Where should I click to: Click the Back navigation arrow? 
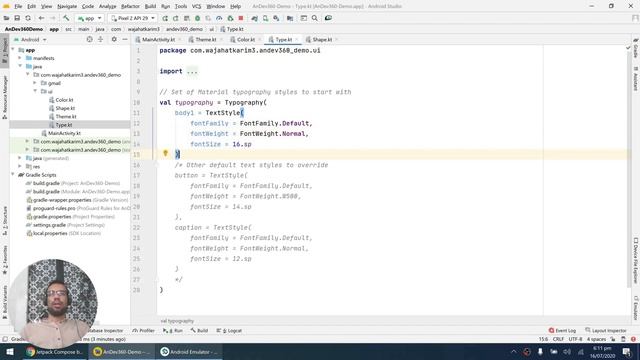(x=41, y=18)
